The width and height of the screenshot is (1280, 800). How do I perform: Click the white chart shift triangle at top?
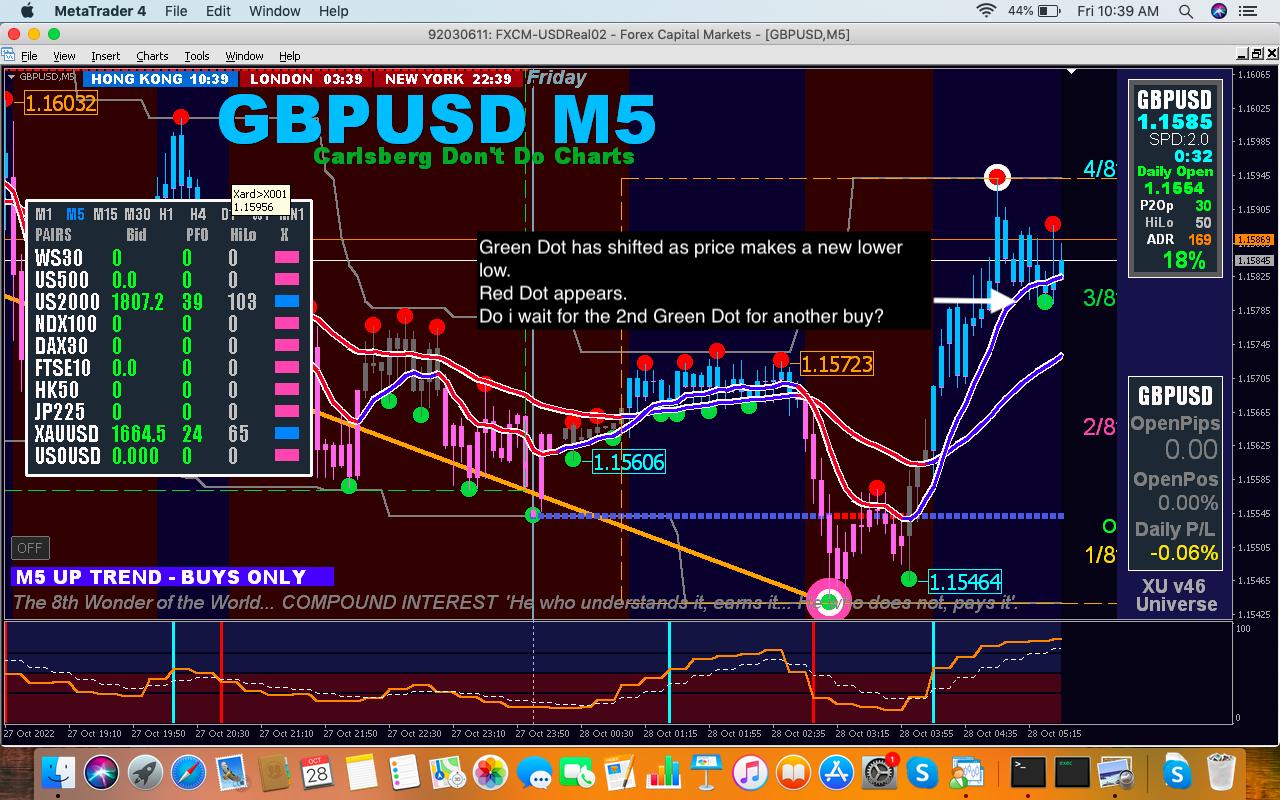tap(1070, 72)
